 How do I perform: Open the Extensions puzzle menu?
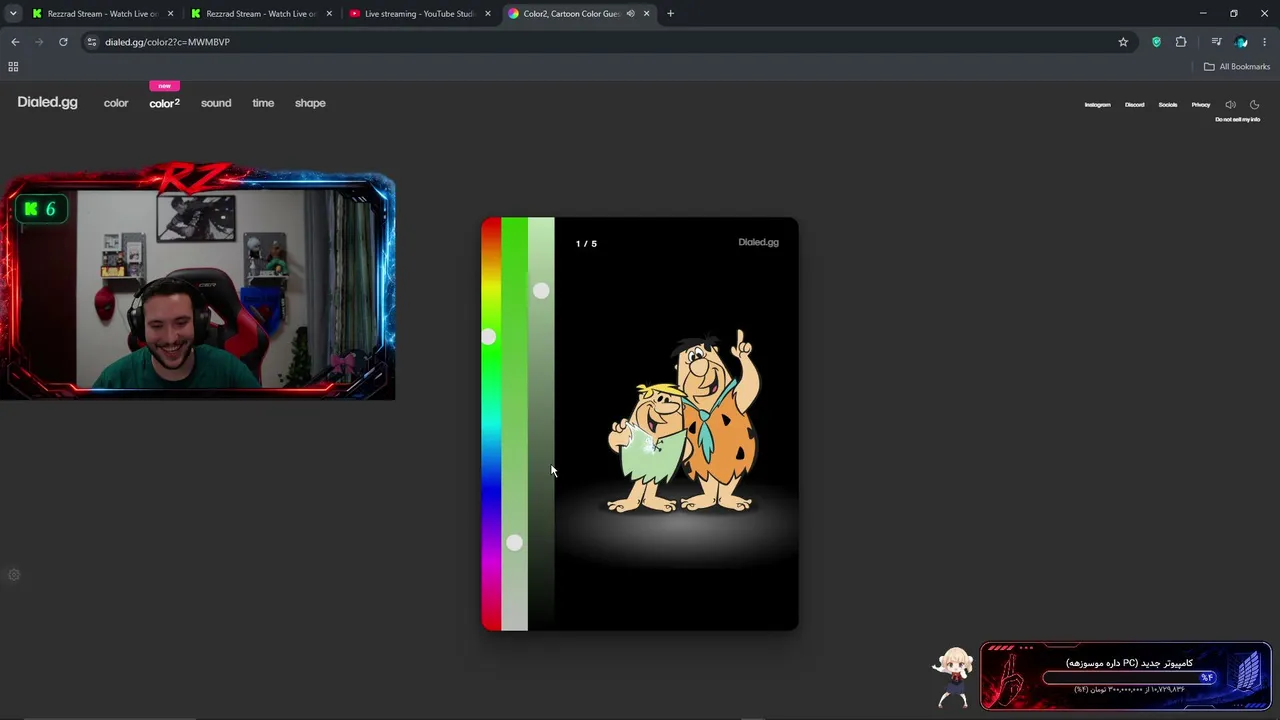coord(1181,42)
